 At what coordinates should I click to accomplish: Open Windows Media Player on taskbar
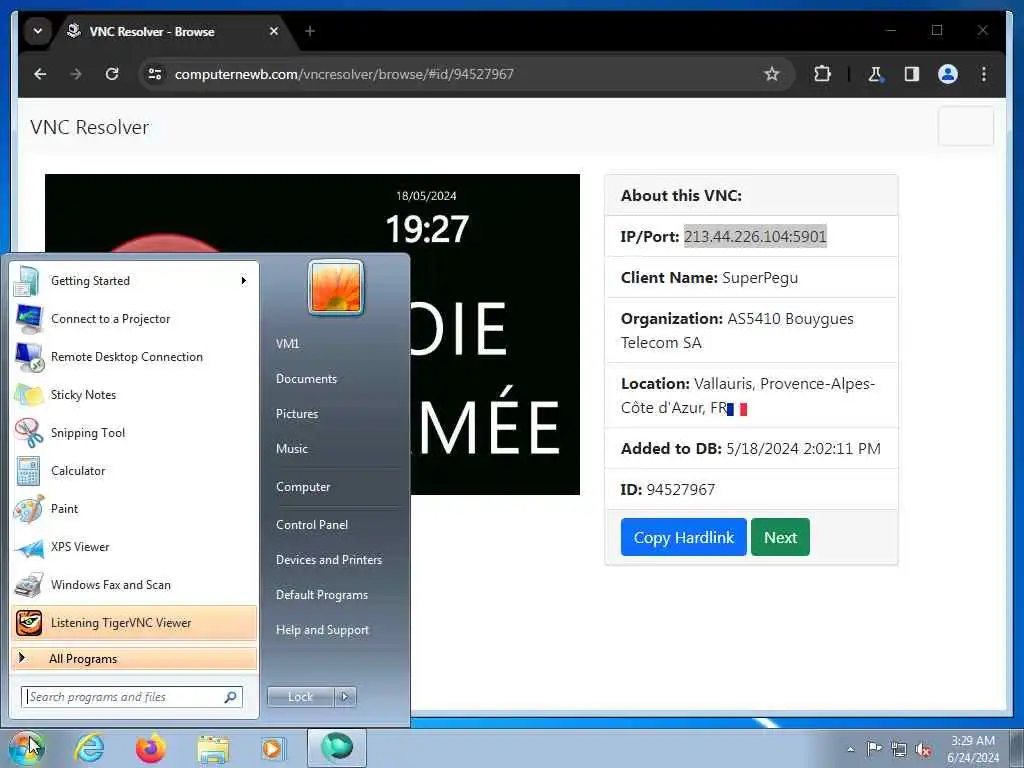pos(272,748)
